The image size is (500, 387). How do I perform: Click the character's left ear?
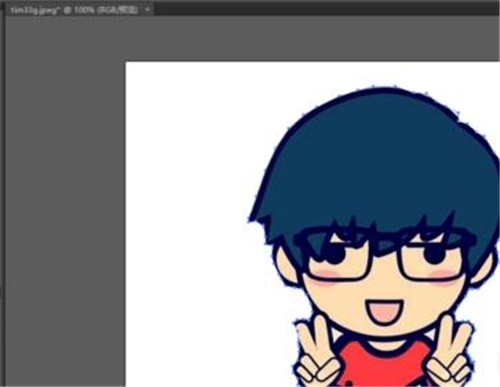tap(287, 267)
